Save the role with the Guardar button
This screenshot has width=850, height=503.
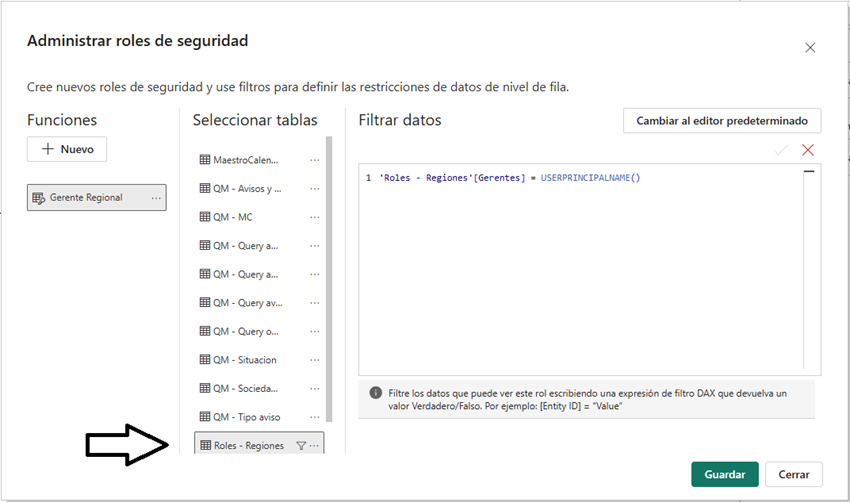tap(724, 474)
